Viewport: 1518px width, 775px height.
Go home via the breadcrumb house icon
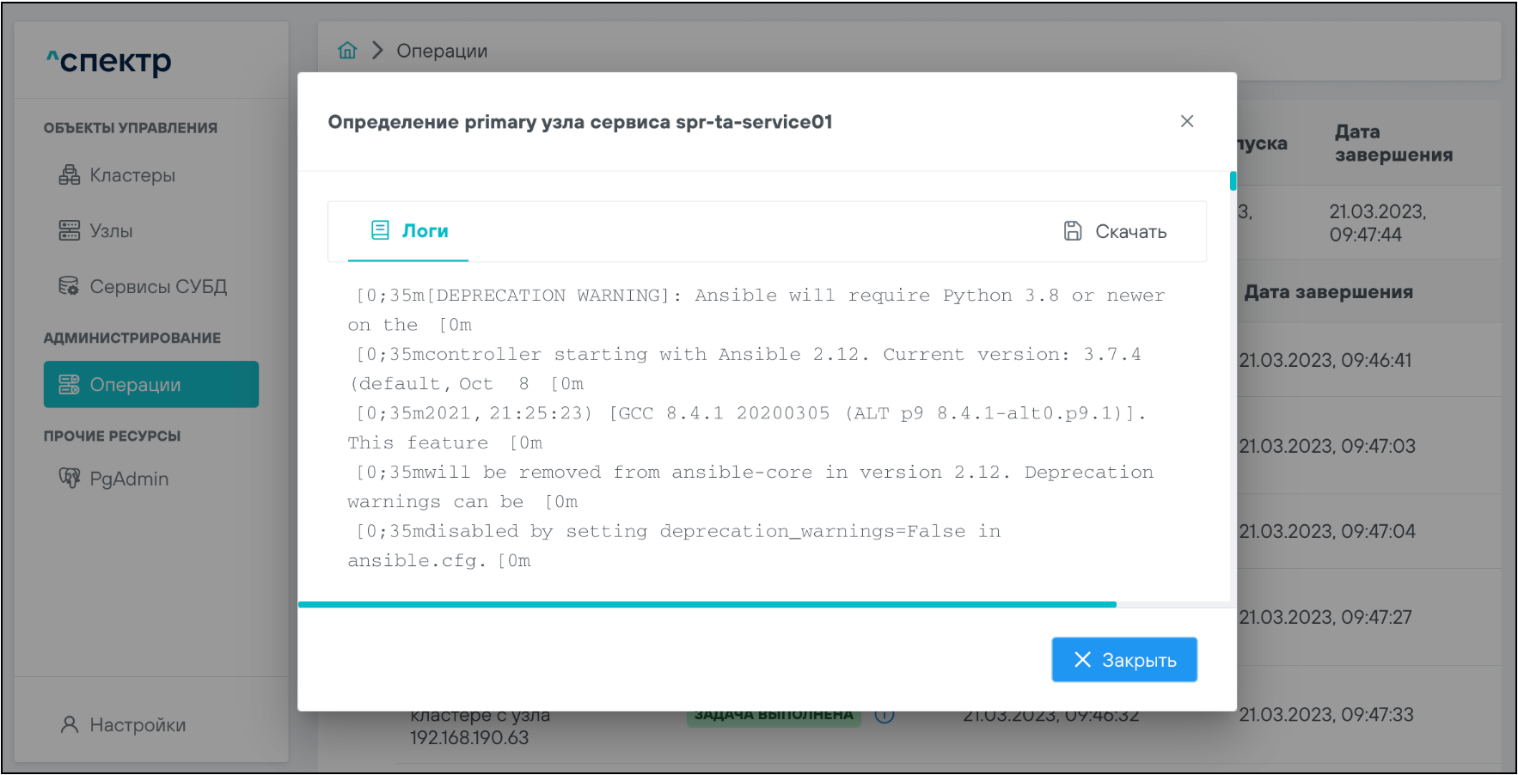pos(347,51)
